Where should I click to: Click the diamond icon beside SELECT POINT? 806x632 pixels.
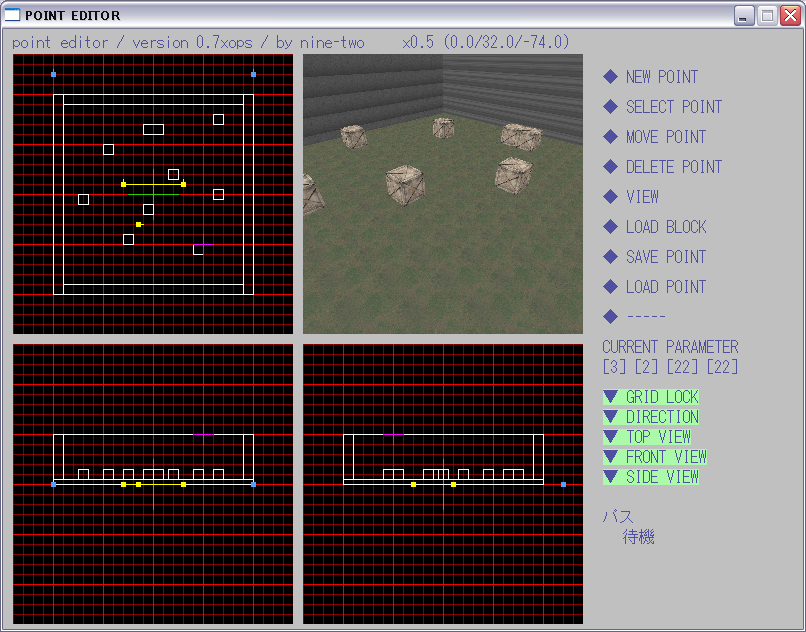[610, 107]
